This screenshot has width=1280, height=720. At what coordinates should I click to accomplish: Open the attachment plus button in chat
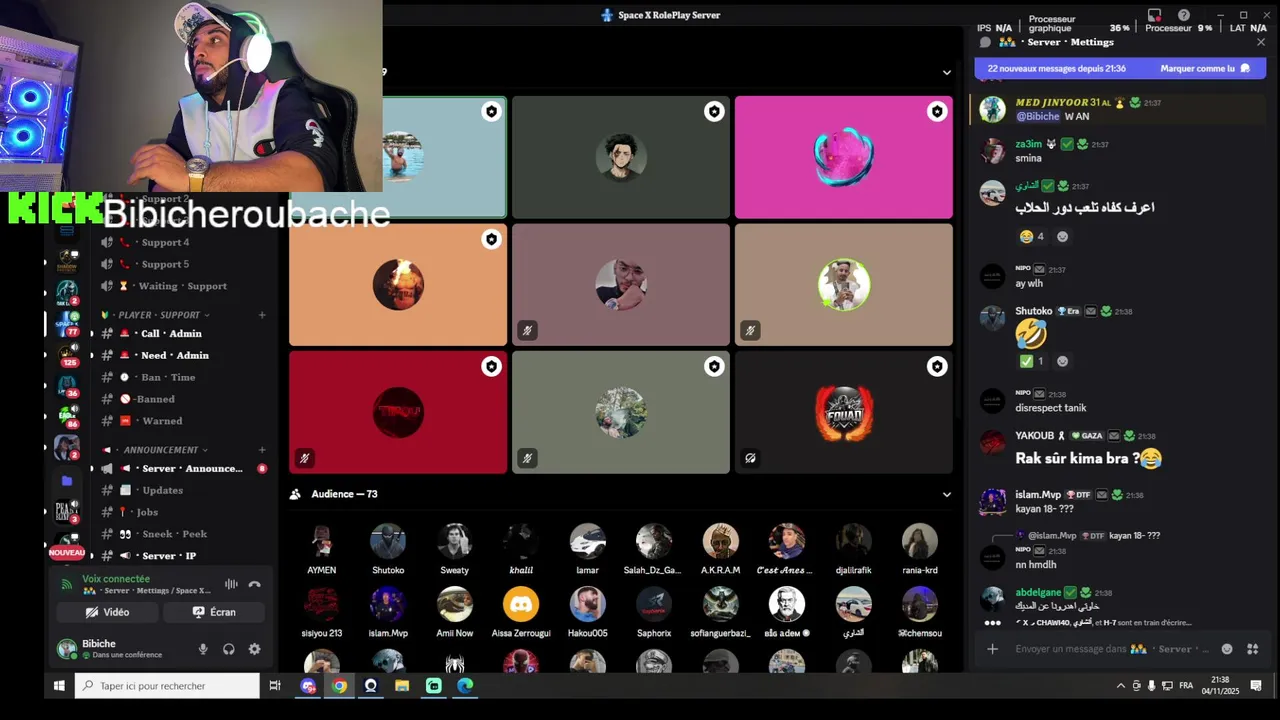click(x=992, y=649)
